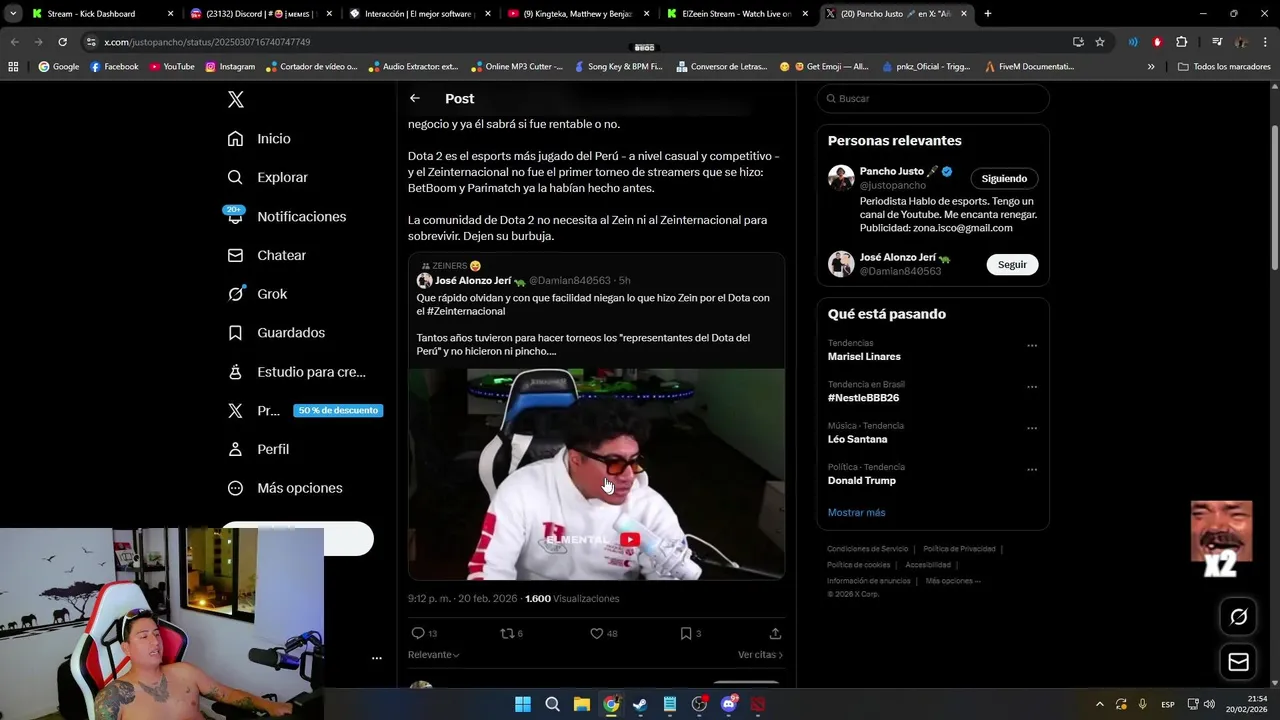Click the share post icon
Screen dimensions: 1280x720
pos(775,633)
